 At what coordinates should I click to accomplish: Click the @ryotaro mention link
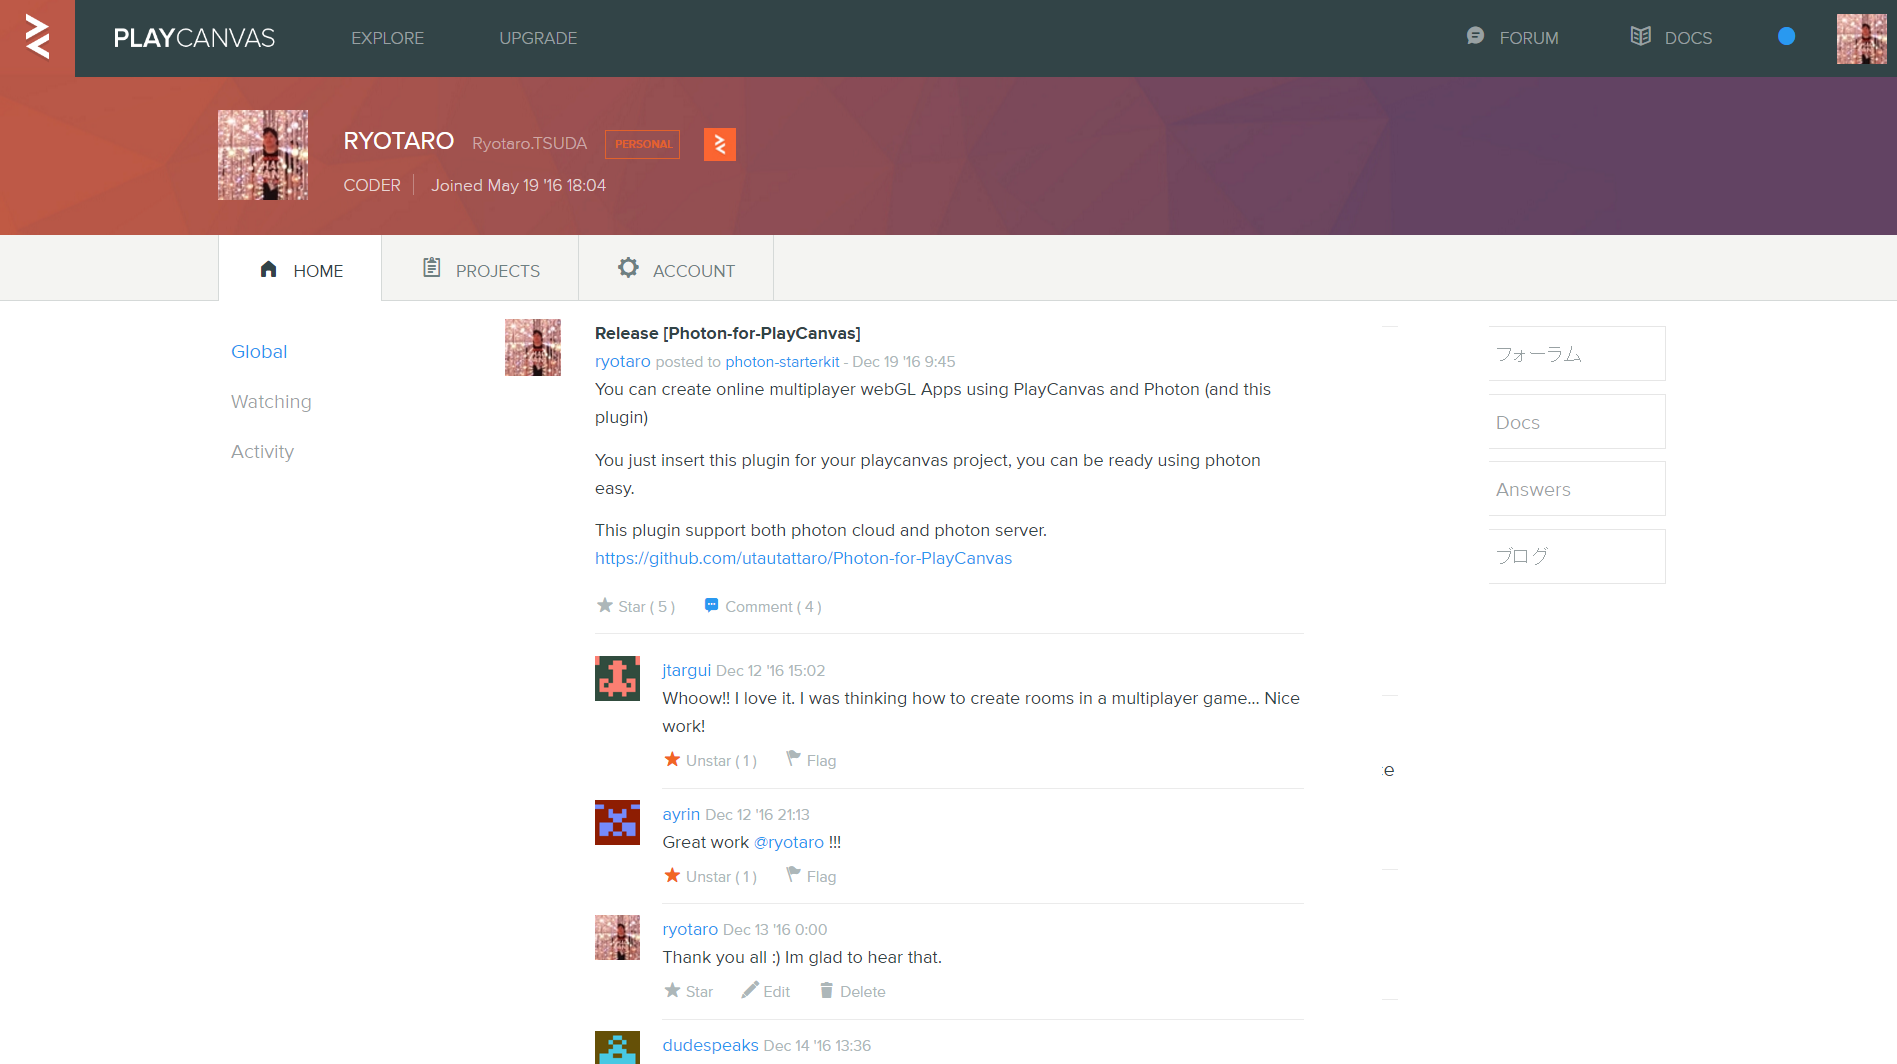point(788,842)
